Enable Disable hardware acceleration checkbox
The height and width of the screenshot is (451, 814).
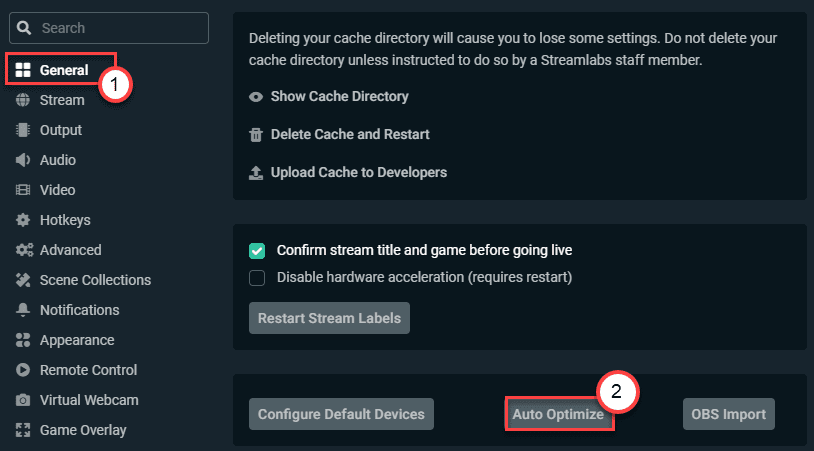pos(257,277)
